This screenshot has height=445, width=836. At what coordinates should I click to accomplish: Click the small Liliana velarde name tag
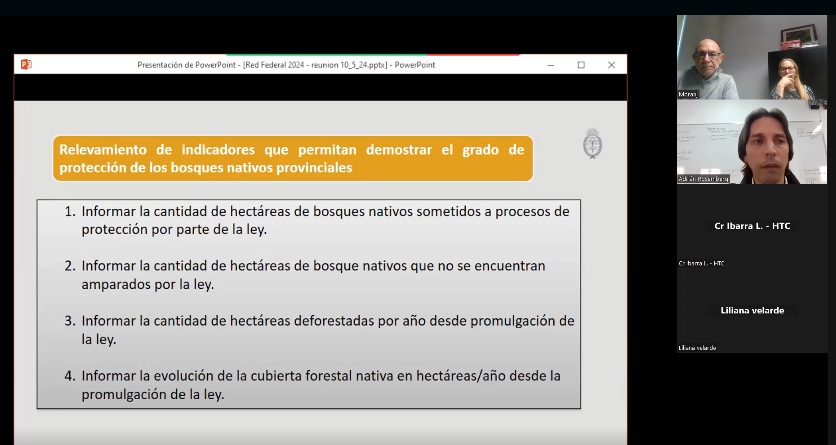click(697, 348)
